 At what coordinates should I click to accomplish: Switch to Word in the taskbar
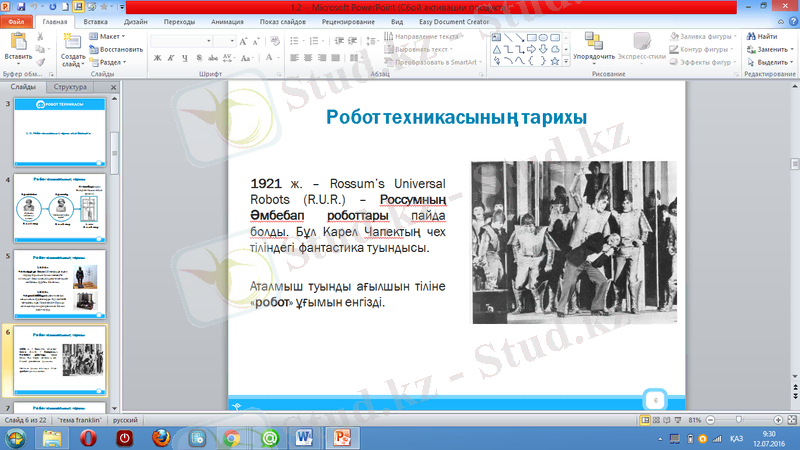pyautogui.click(x=305, y=438)
